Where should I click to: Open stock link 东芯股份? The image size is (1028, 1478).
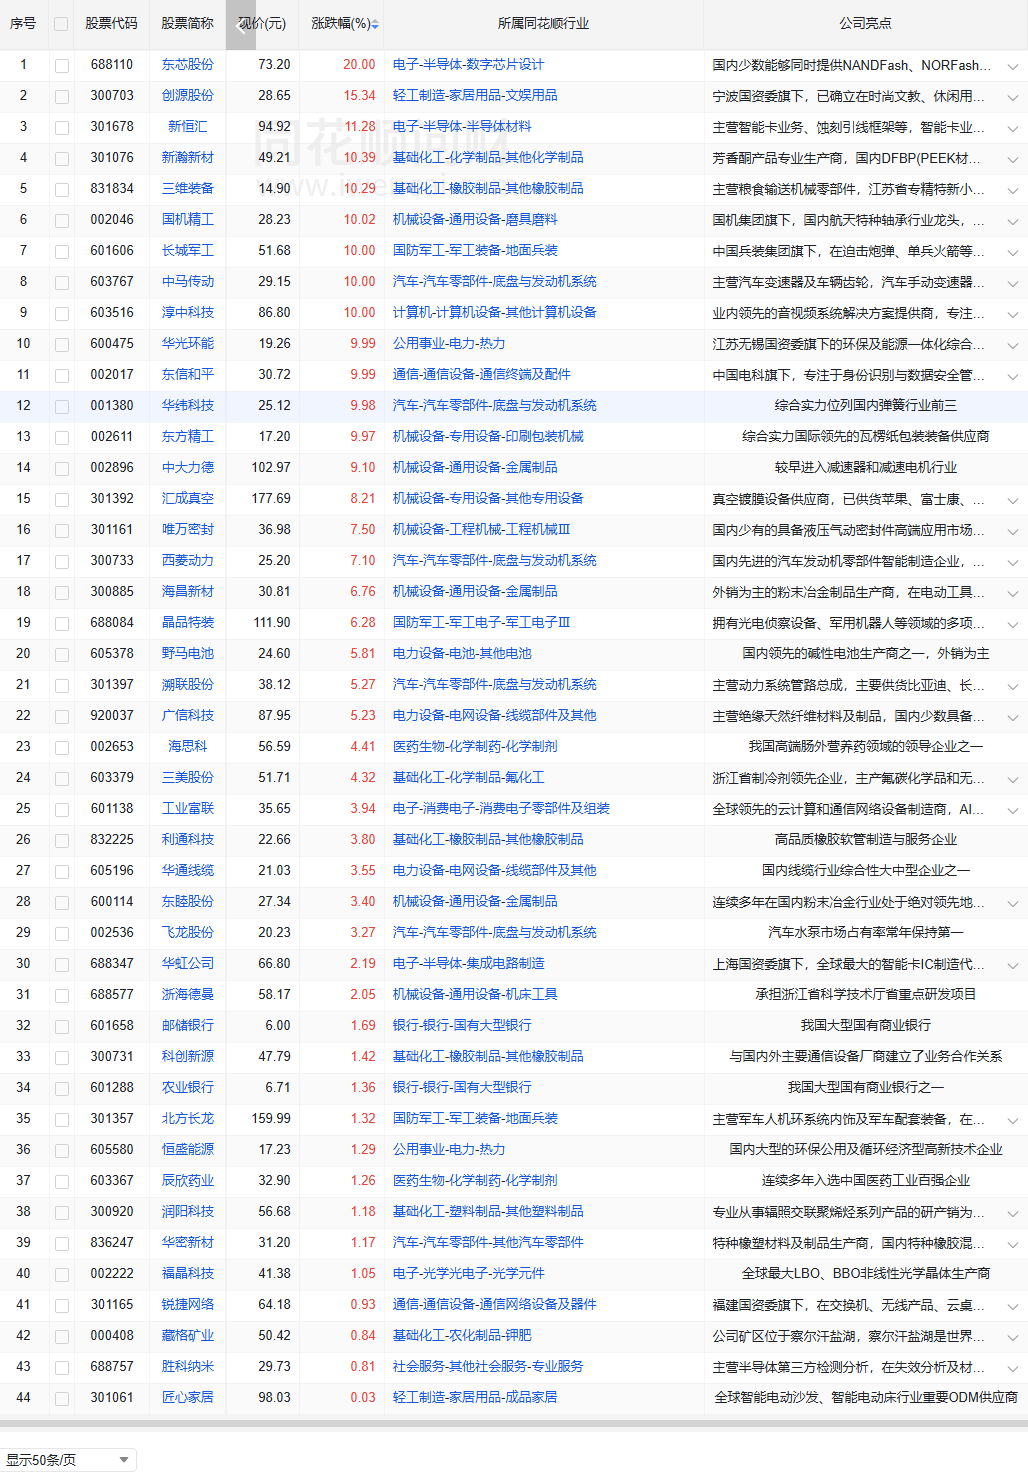(x=188, y=64)
